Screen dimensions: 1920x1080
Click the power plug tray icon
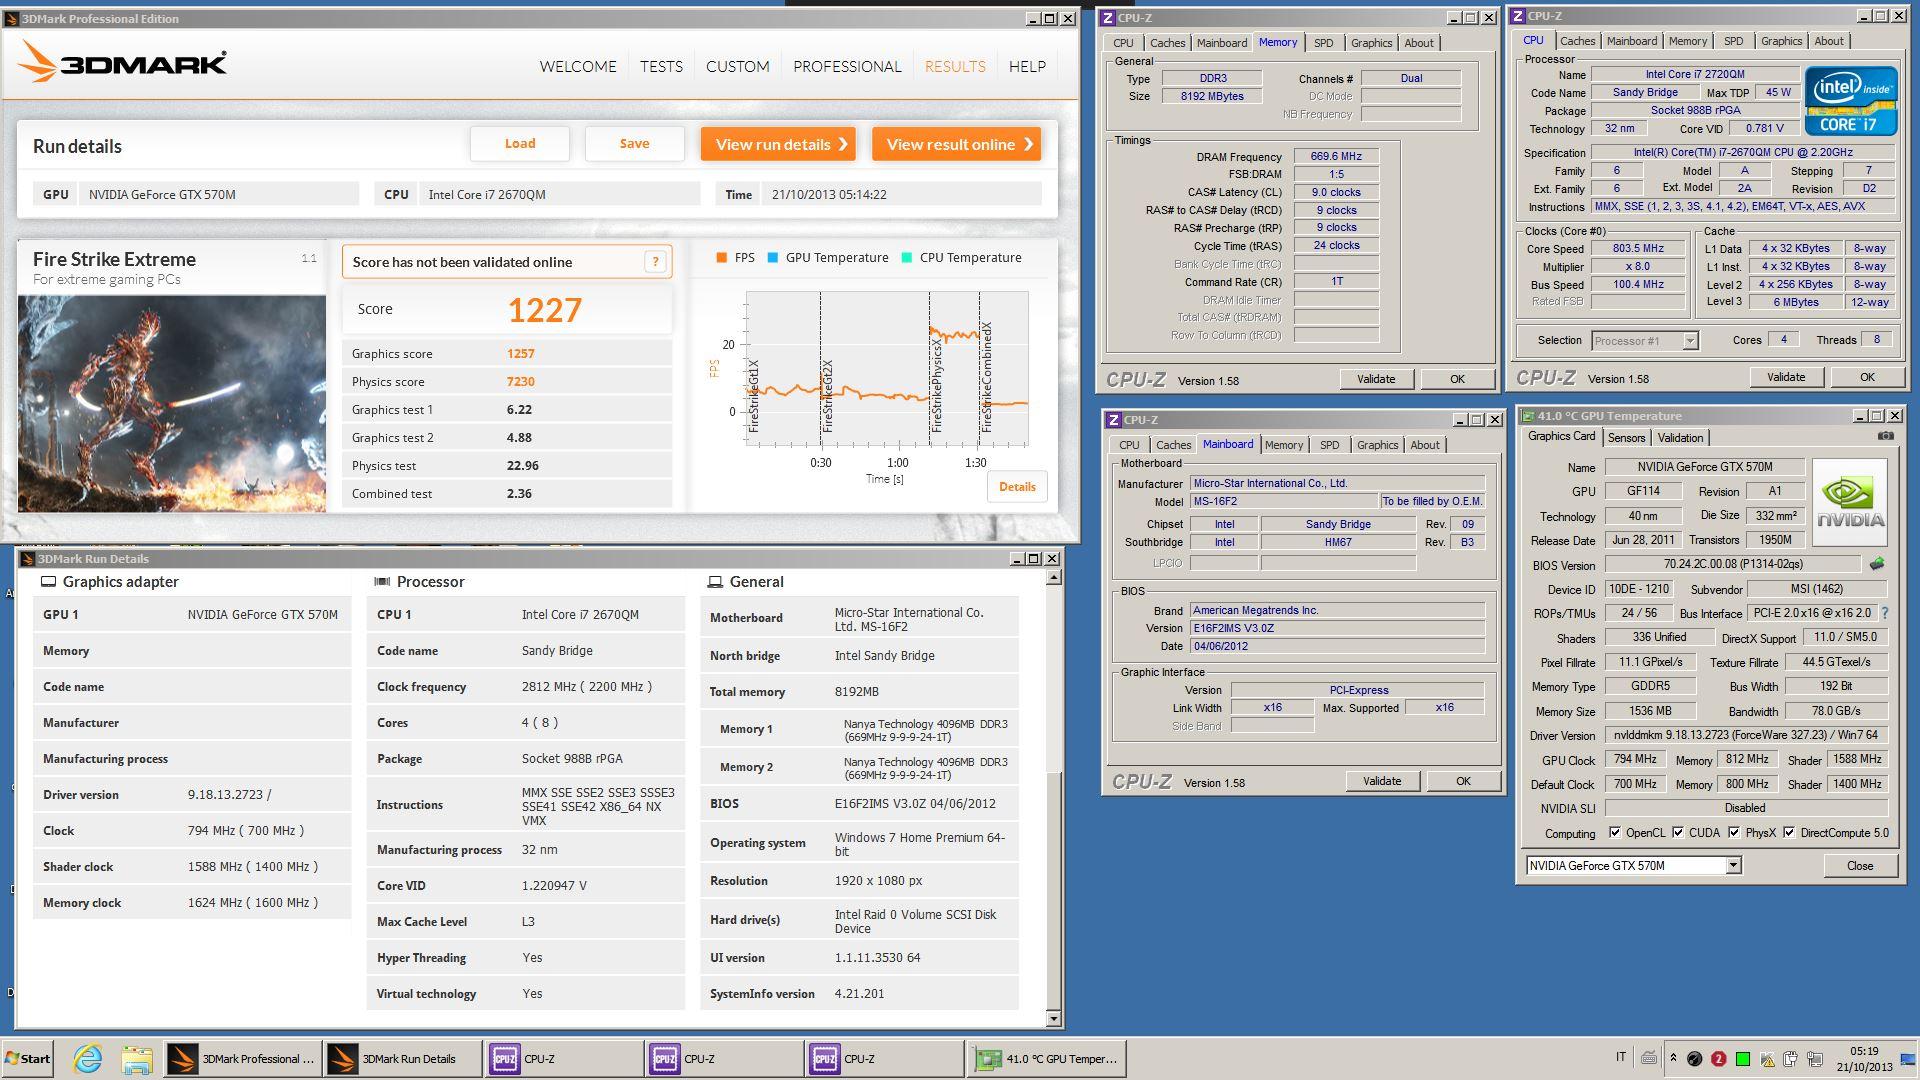coord(1791,1059)
